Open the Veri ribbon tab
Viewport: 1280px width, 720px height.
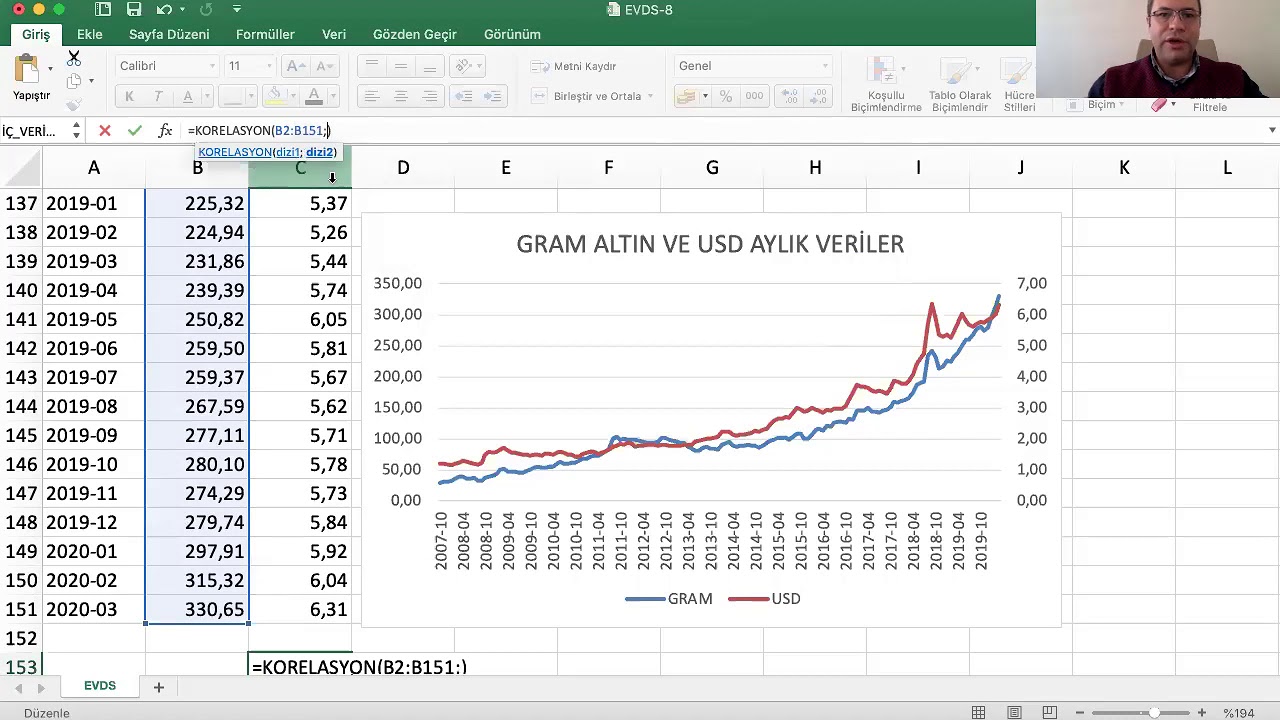point(334,34)
